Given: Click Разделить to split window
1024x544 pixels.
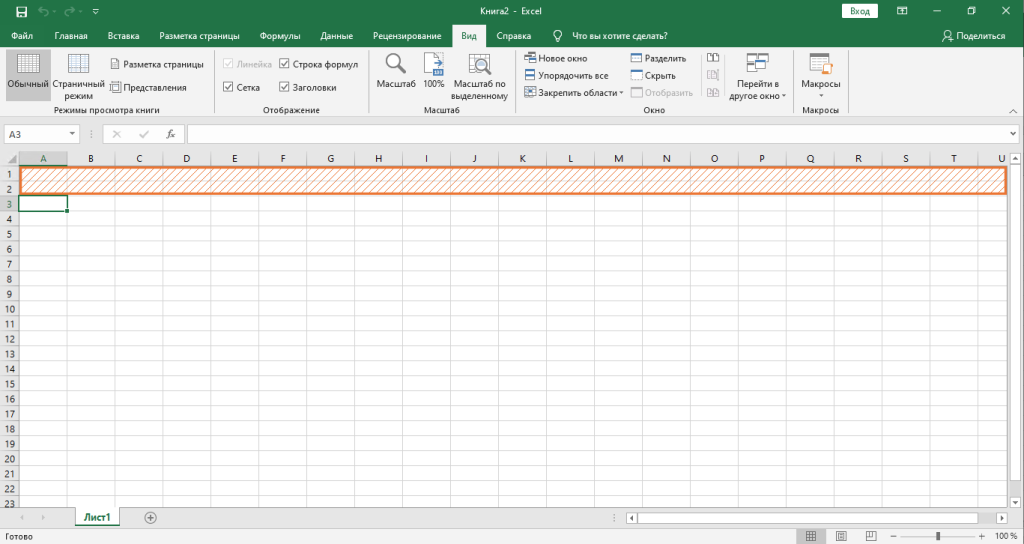Looking at the screenshot, I should pyautogui.click(x=658, y=58).
